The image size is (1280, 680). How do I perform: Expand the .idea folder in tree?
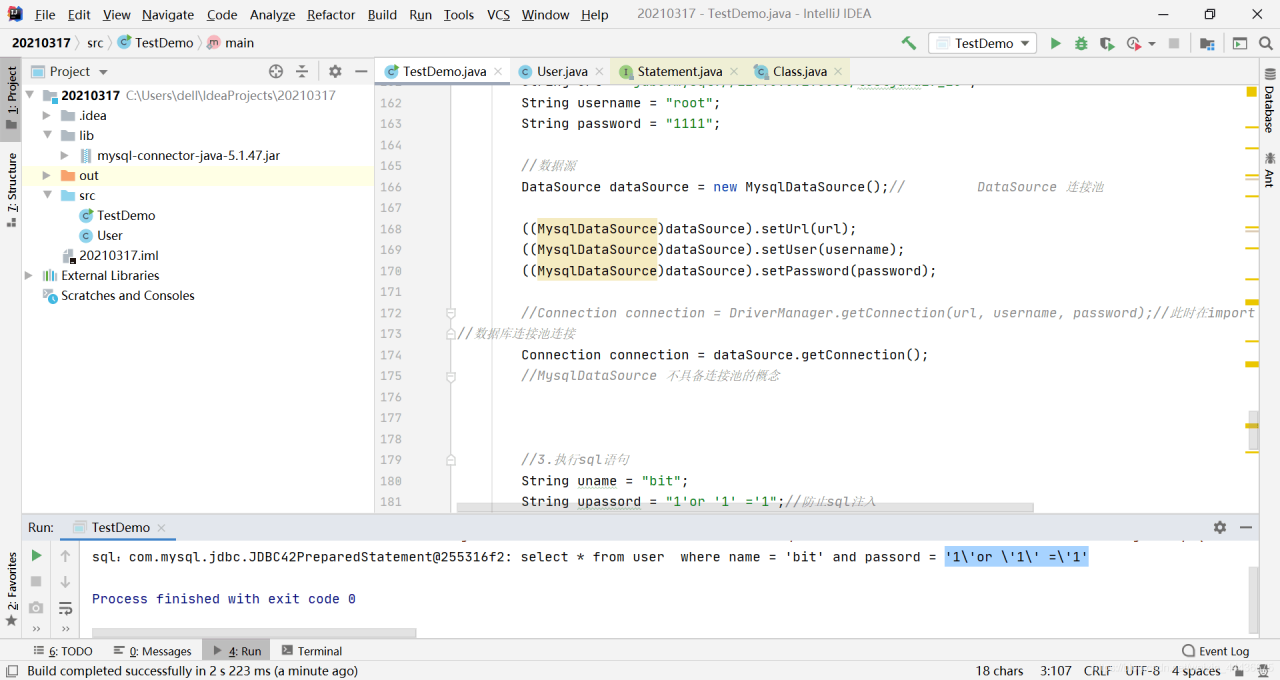coord(47,115)
